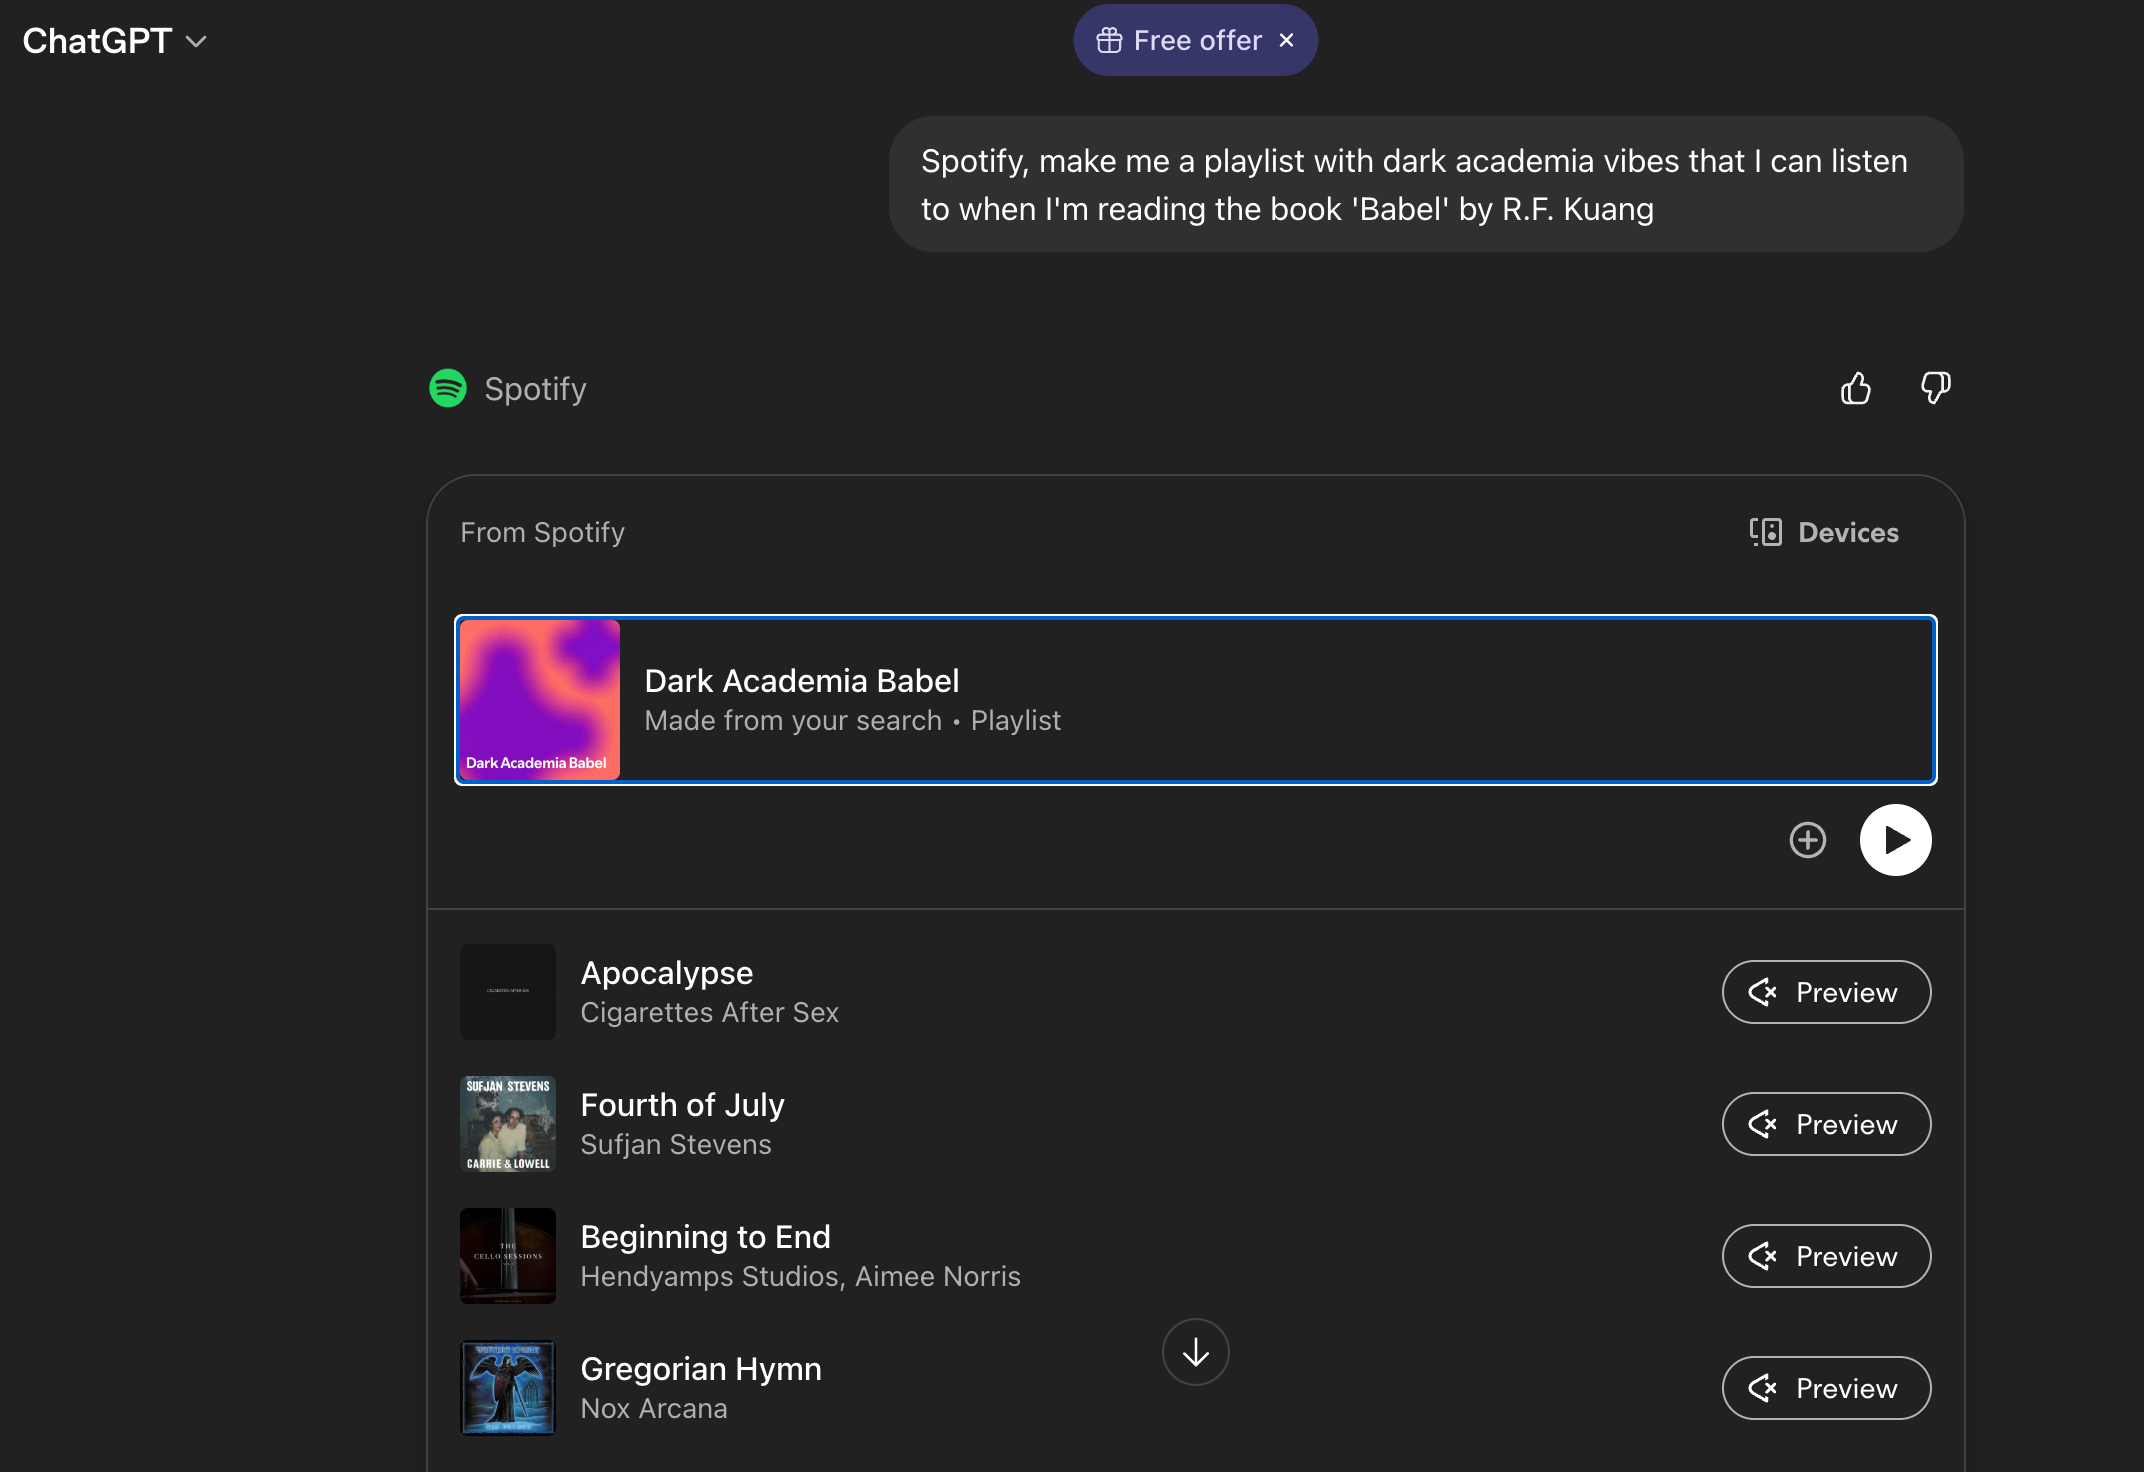Play the Dark Academia Babel playlist
Screen dimensions: 2144x1472
point(1896,840)
